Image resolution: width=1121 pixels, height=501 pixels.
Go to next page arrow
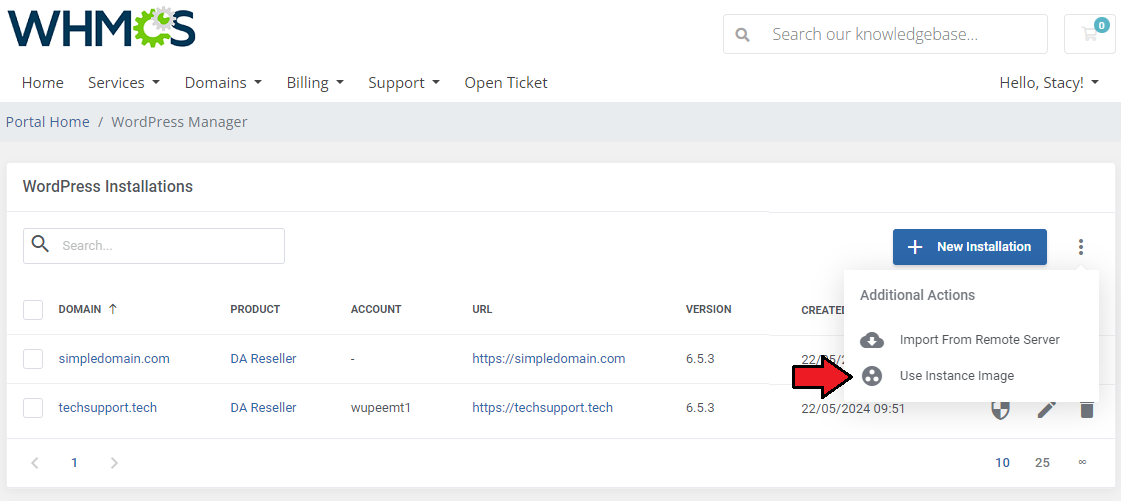coord(114,462)
